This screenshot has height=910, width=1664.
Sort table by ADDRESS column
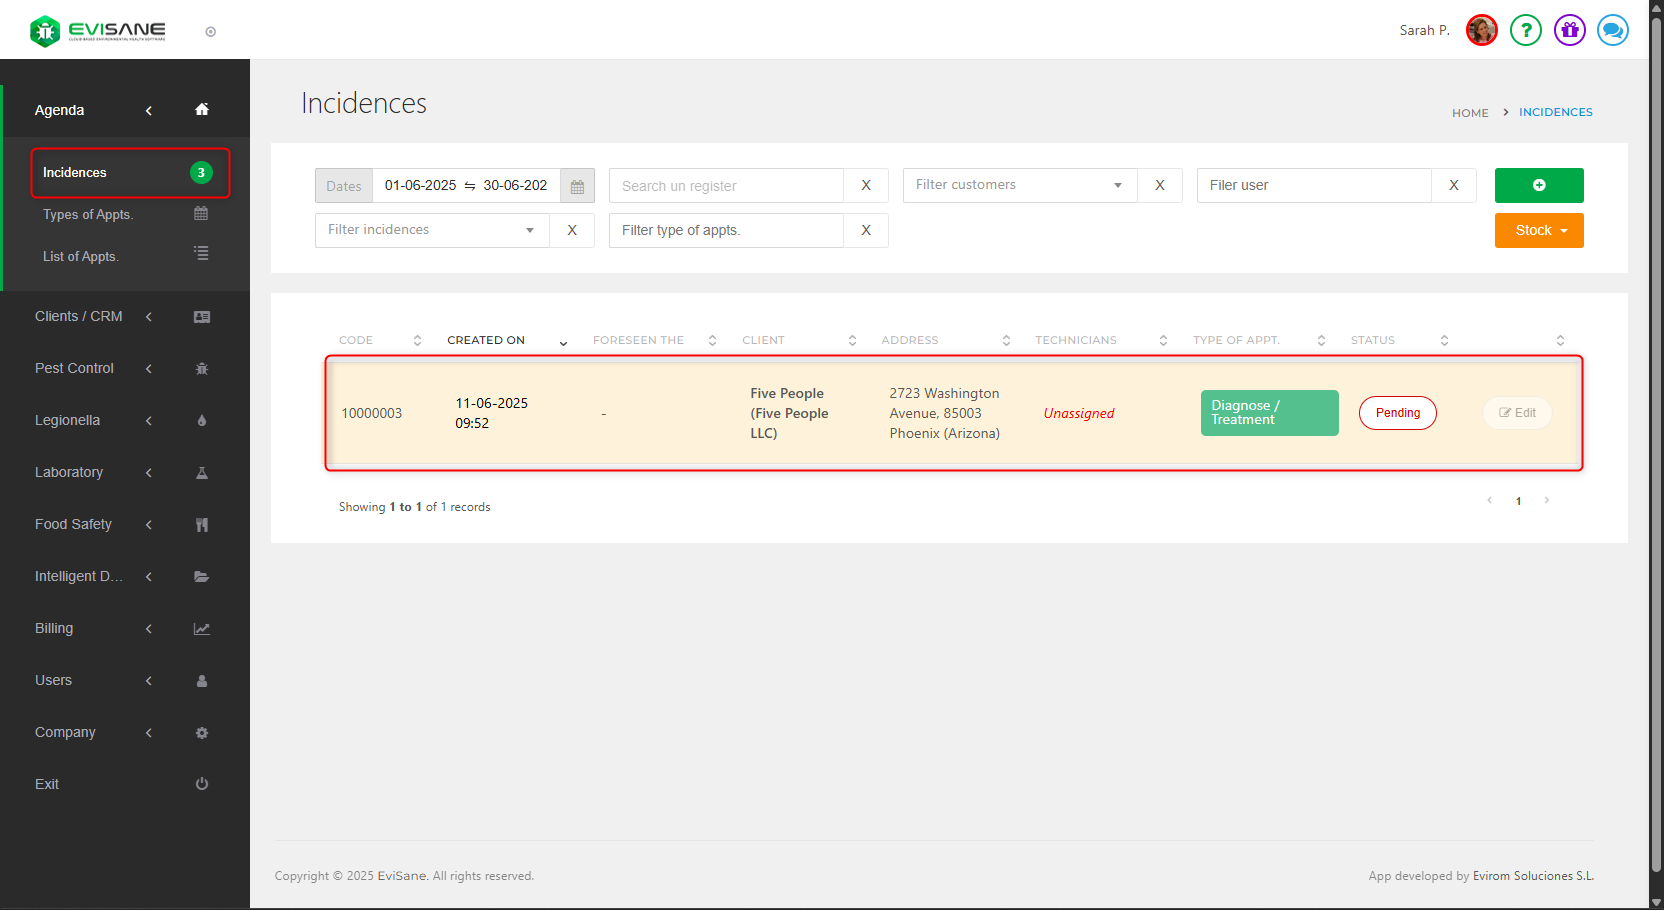coord(946,340)
